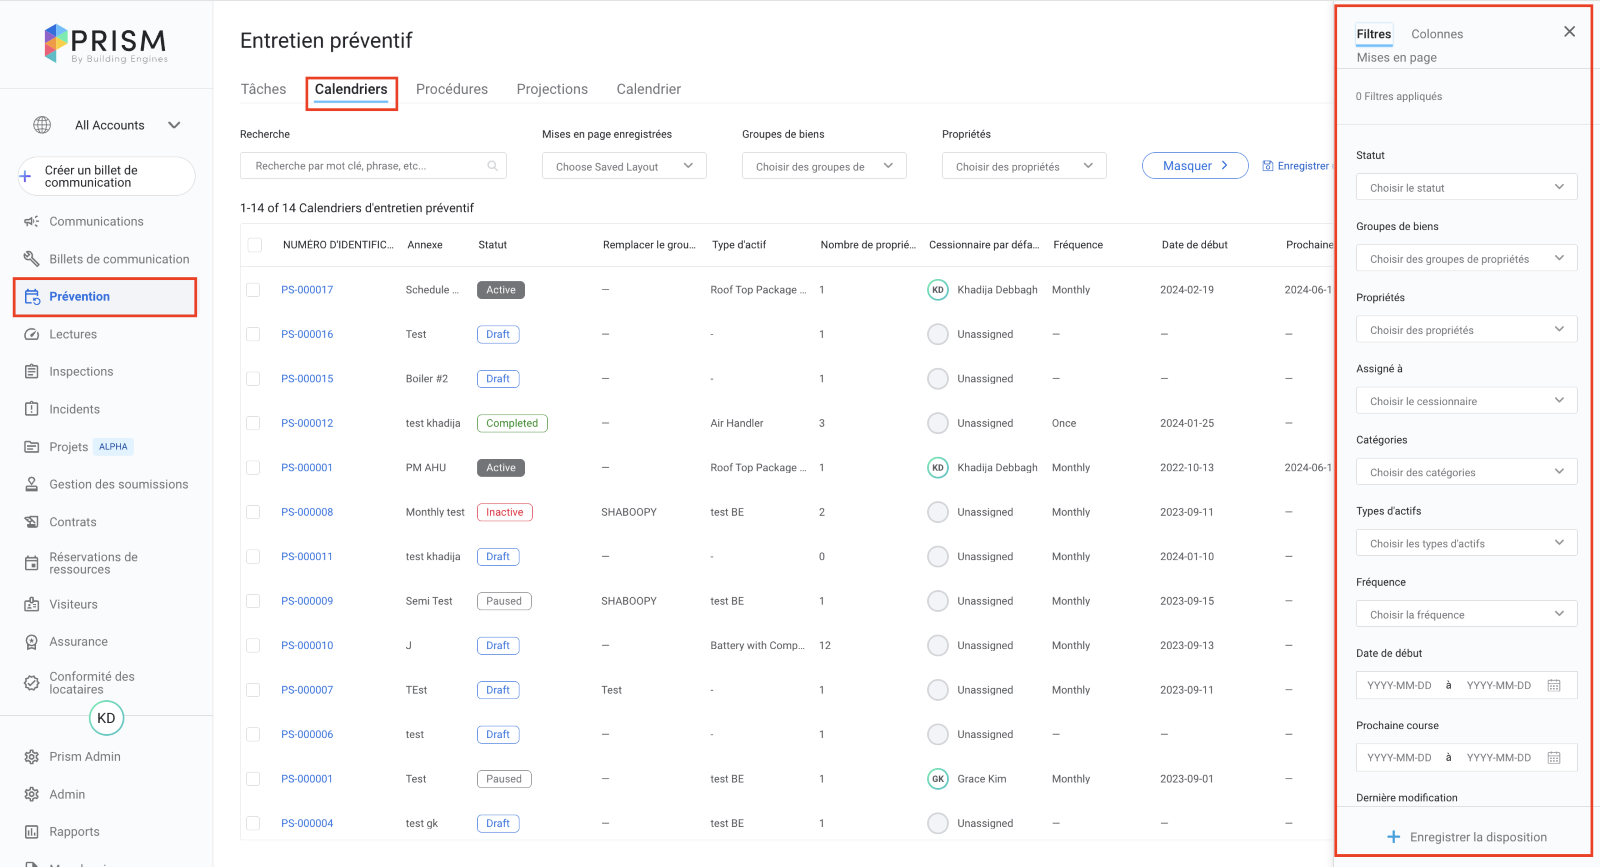1600x867 pixels.
Task: Switch to the Procédures tab
Action: click(451, 89)
